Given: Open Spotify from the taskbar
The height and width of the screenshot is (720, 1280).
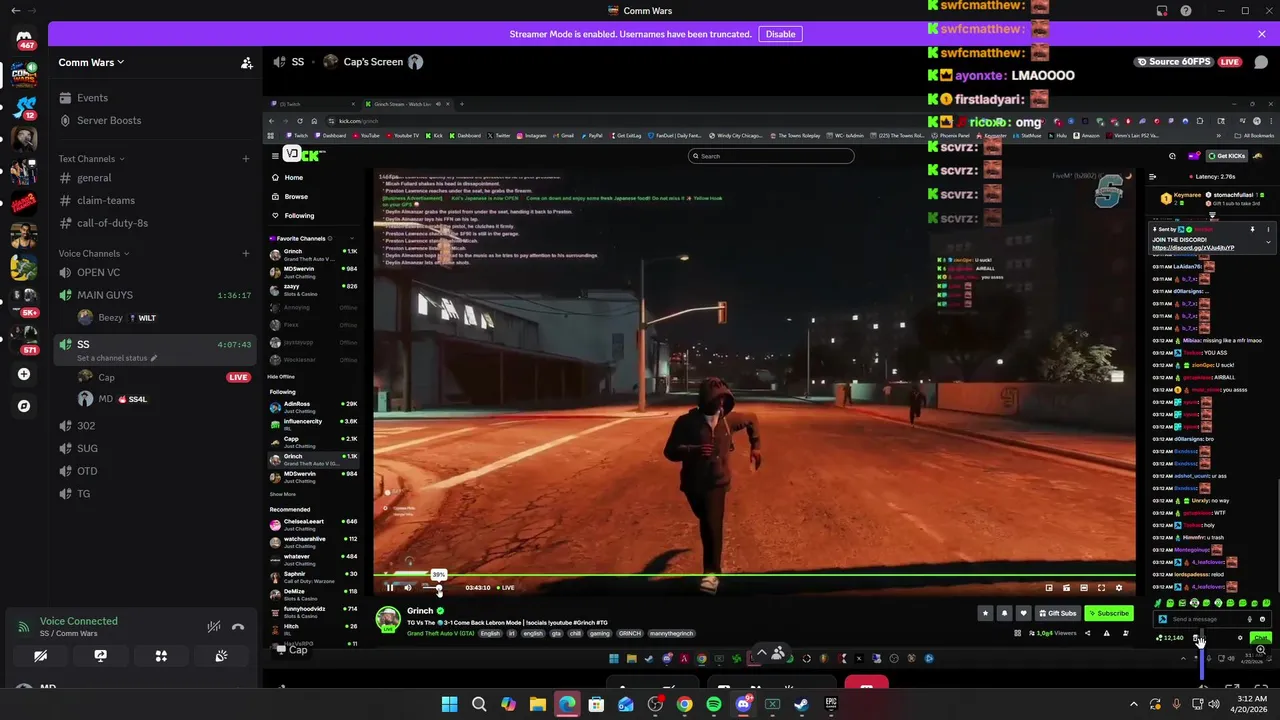Looking at the screenshot, I should click(713, 704).
